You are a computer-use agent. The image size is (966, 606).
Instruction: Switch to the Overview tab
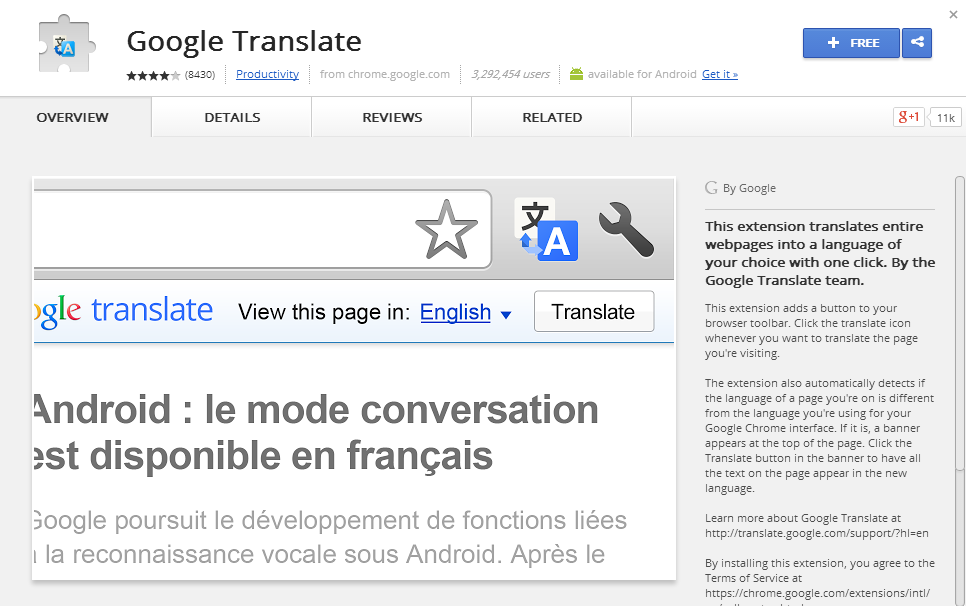73,117
